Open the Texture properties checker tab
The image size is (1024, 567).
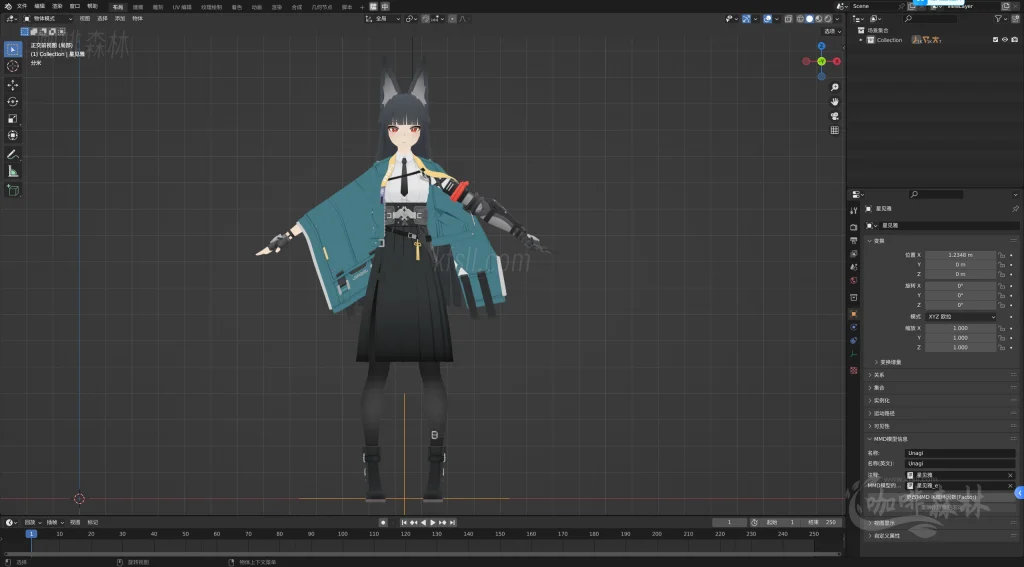854,370
